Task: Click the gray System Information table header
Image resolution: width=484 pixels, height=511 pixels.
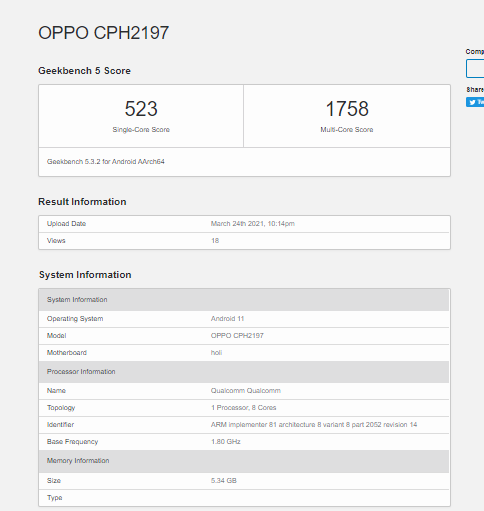Action: coord(244,300)
